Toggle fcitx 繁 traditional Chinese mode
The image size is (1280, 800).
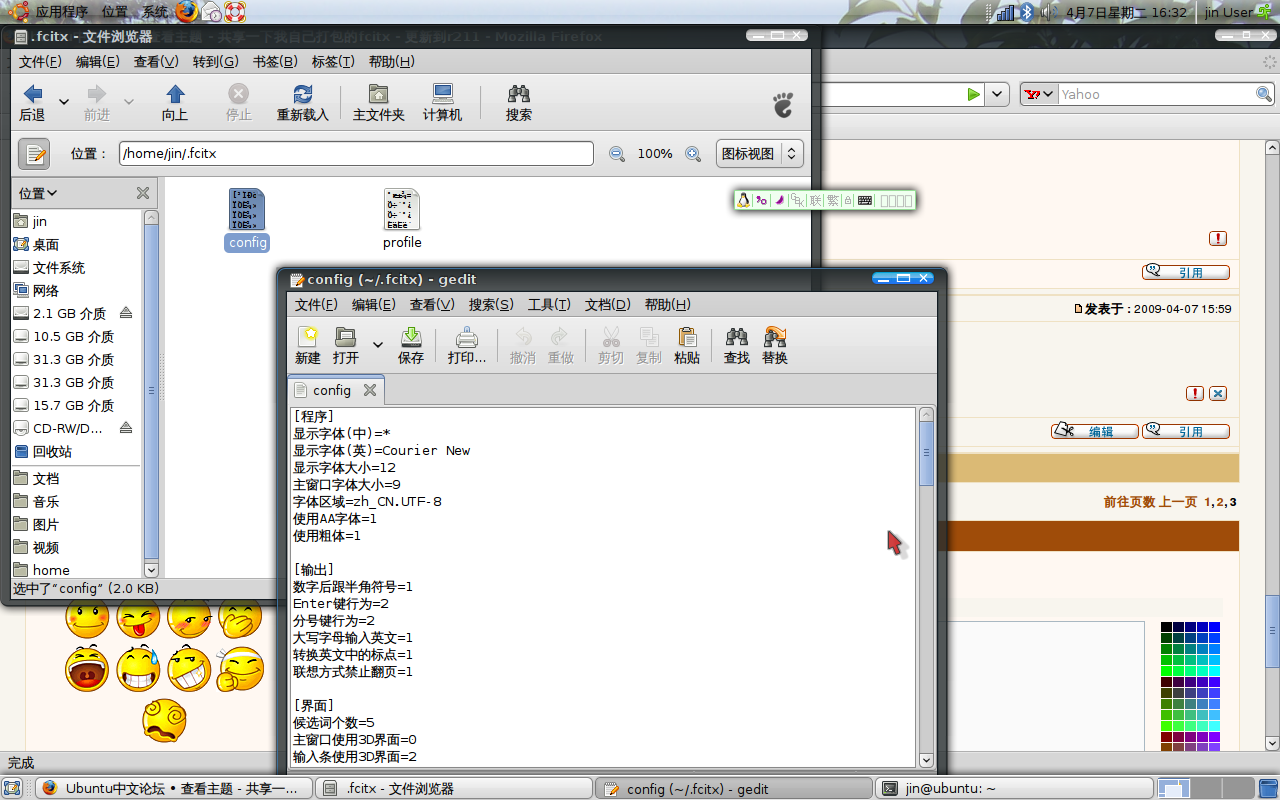tap(833, 200)
